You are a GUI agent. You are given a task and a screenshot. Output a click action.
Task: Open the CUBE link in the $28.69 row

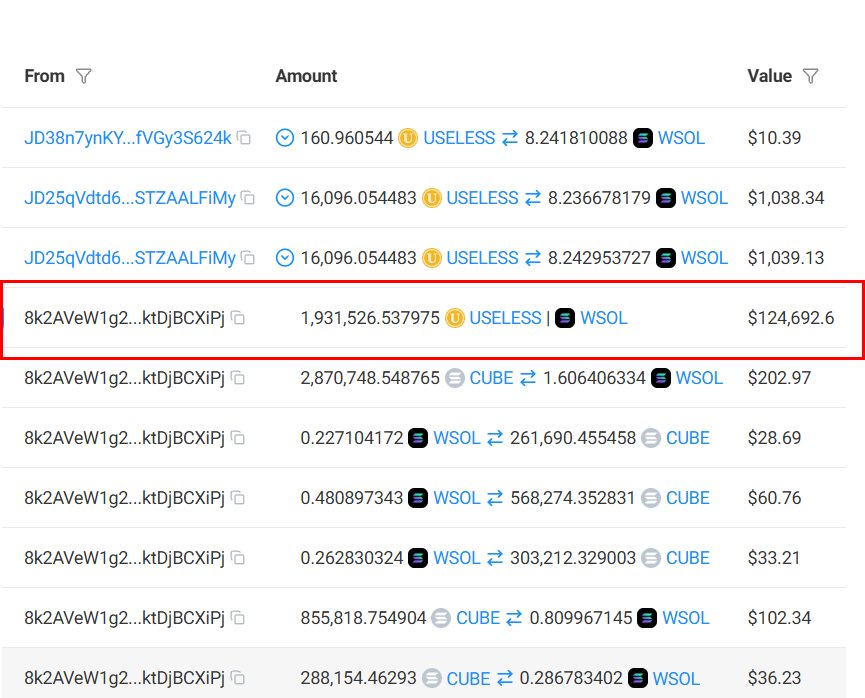click(x=688, y=439)
